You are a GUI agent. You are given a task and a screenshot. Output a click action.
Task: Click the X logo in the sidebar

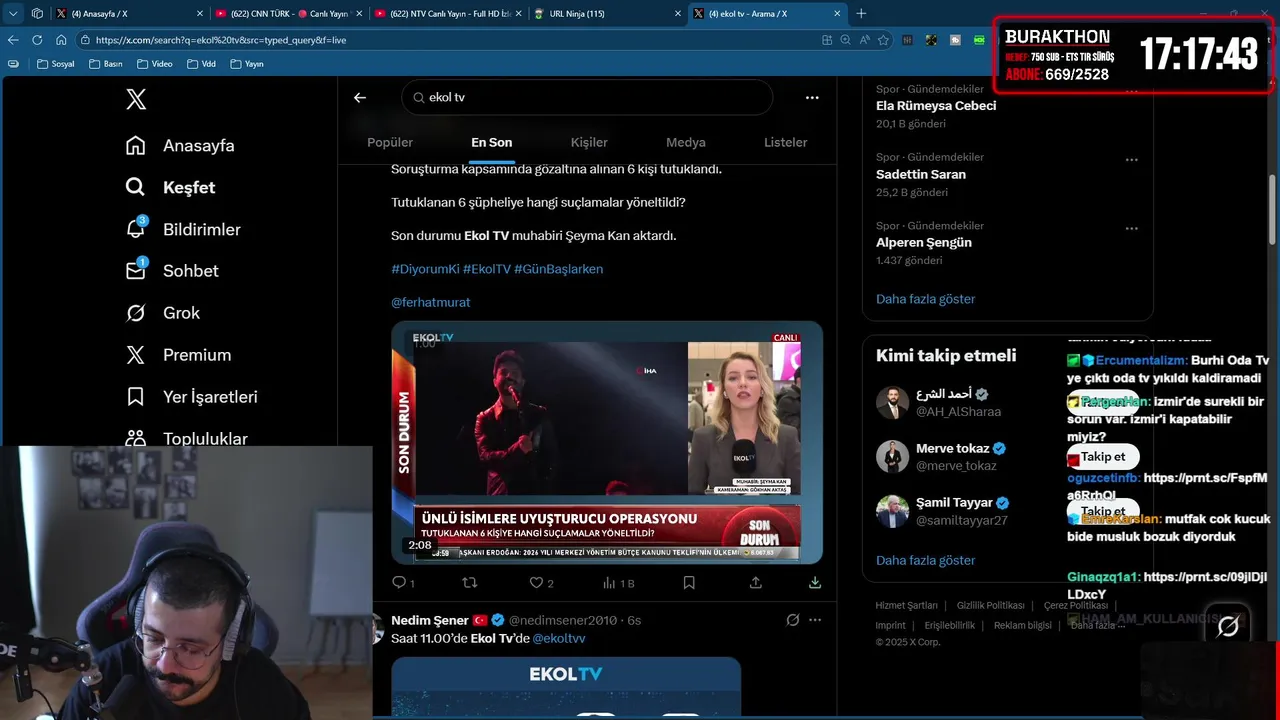(136, 99)
